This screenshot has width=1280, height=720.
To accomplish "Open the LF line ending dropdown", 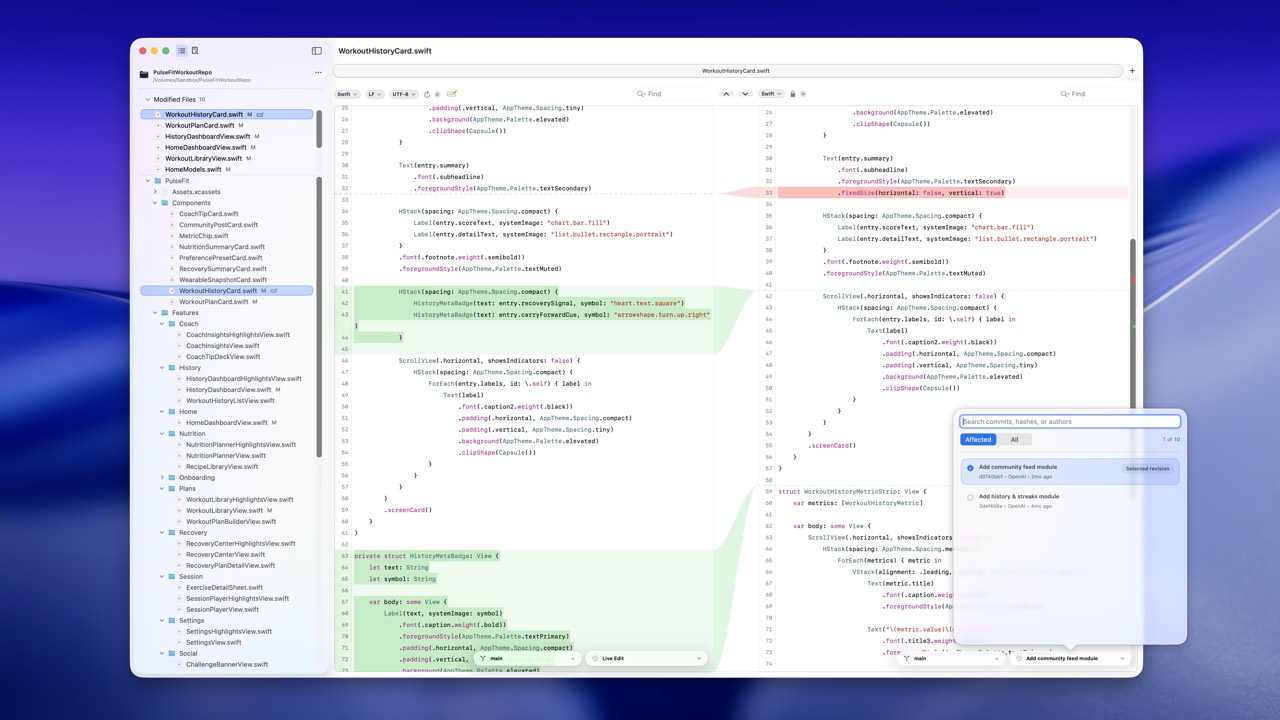I will point(374,94).
